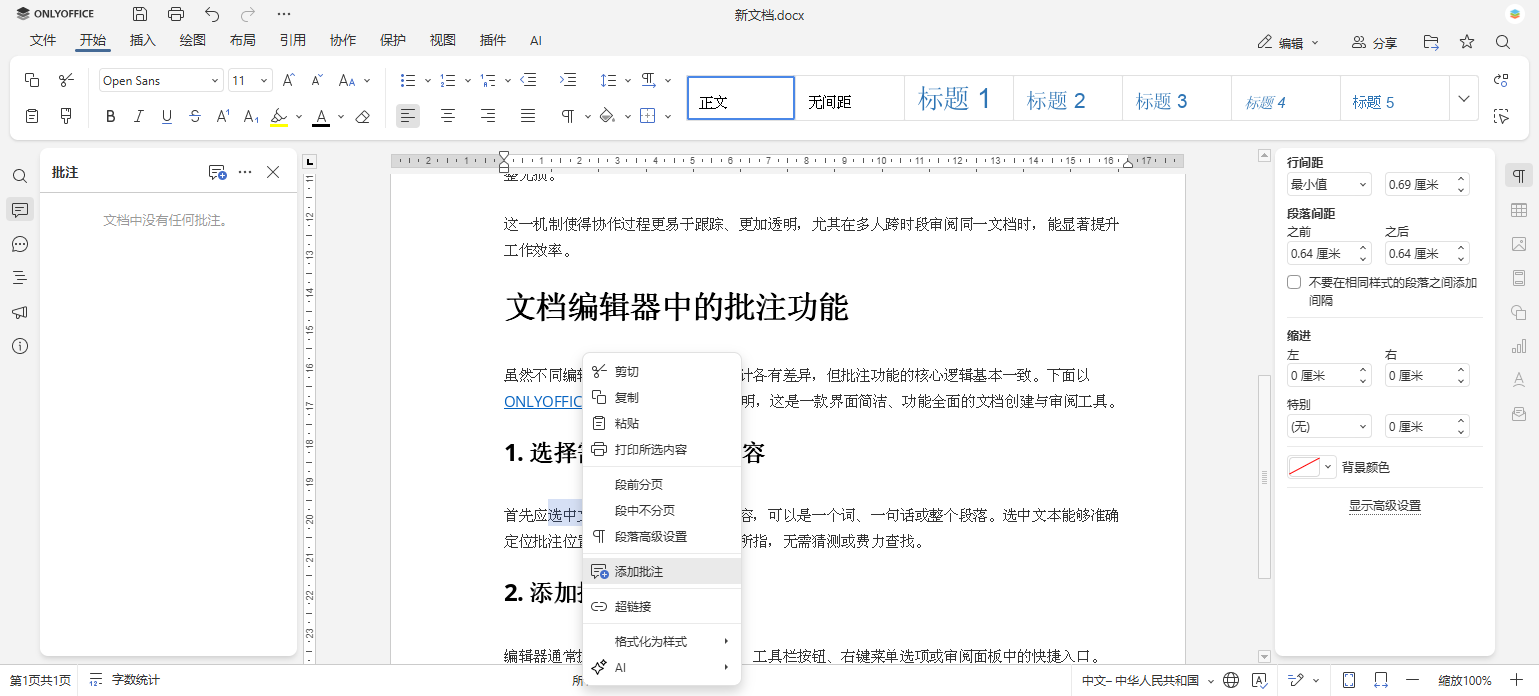The width and height of the screenshot is (1539, 696).
Task: Open the Chat icon in left sidebar
Action: pos(20,244)
